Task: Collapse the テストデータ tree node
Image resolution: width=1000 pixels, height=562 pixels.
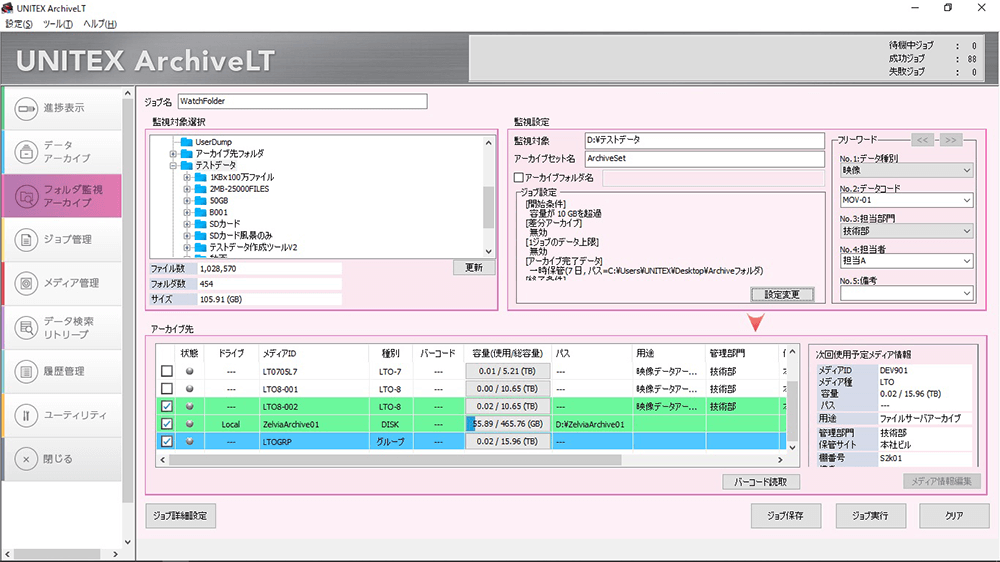Action: (x=173, y=165)
